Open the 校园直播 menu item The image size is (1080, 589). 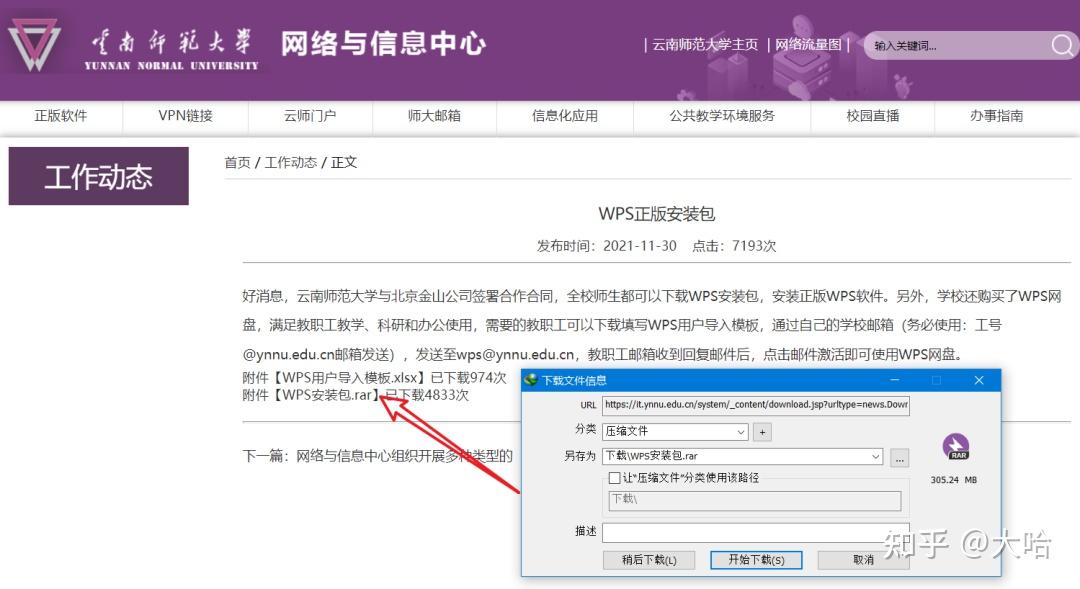pos(873,116)
